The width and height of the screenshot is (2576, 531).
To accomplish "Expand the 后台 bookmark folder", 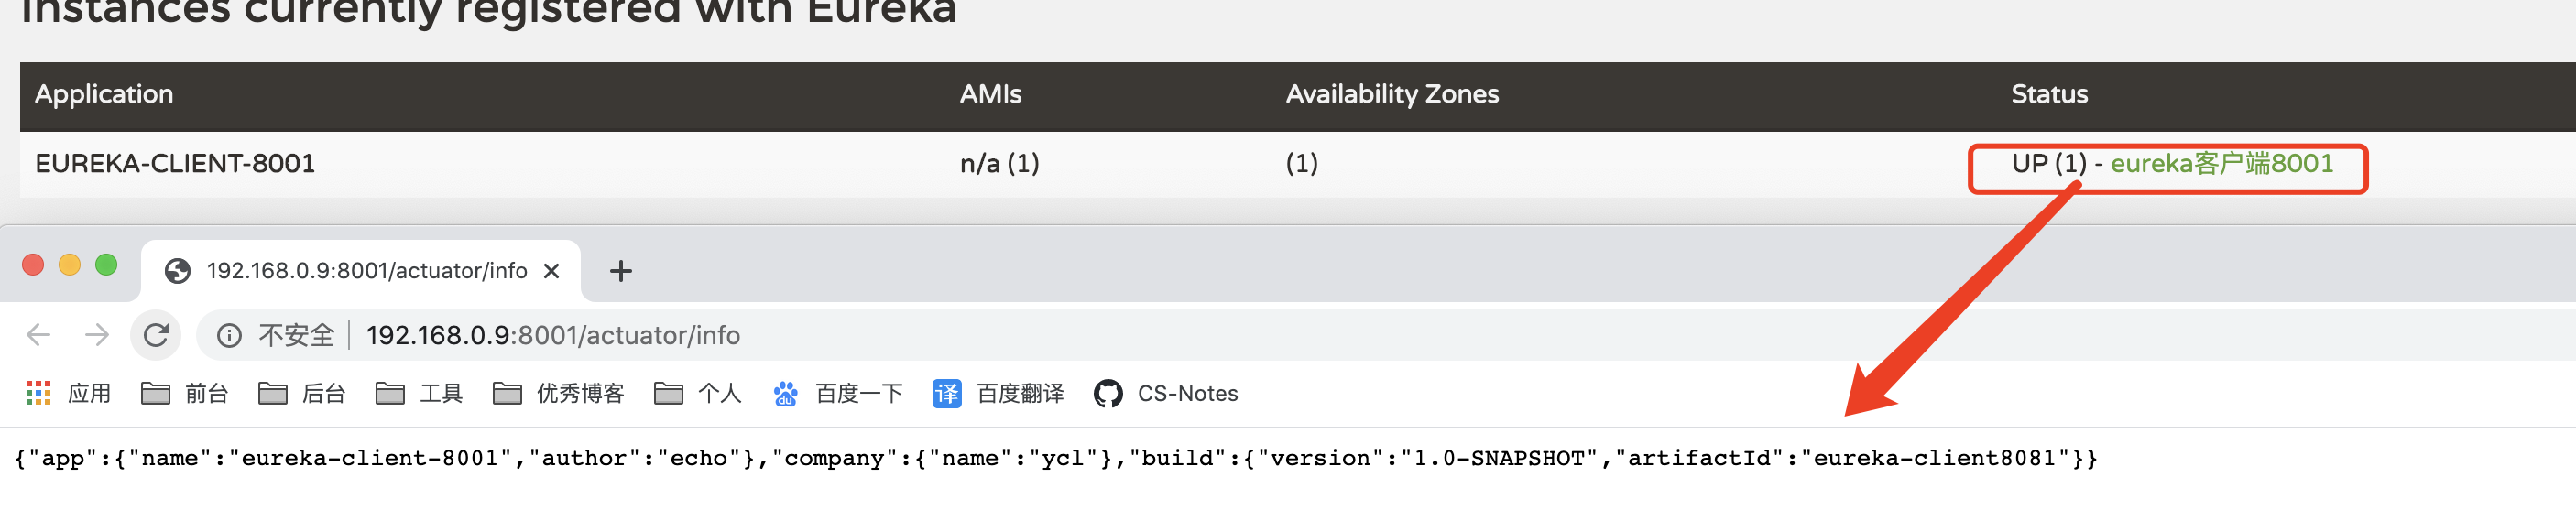I will pos(302,394).
